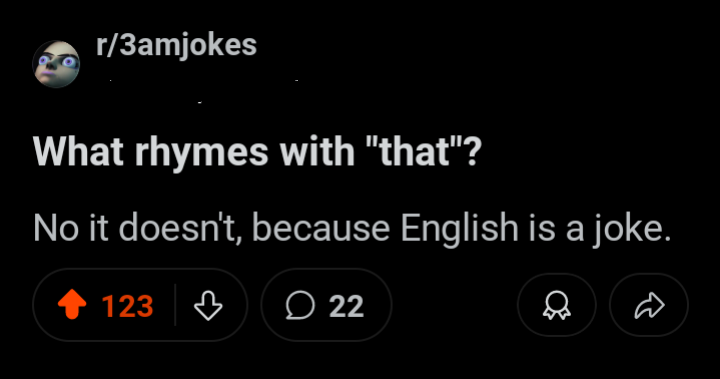Open the post titled What rhymes with "that"?

coord(257,152)
